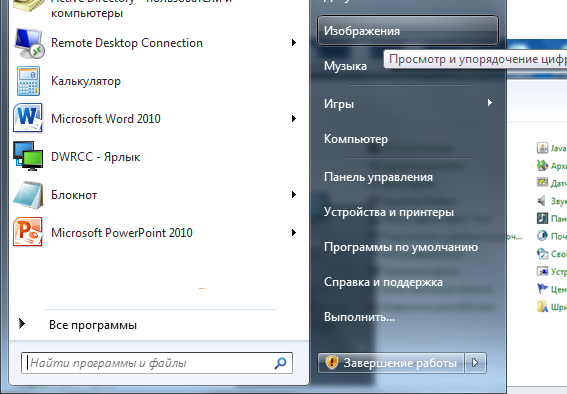
Task: Click the Active Directory users and computers icon
Action: tap(29, 5)
